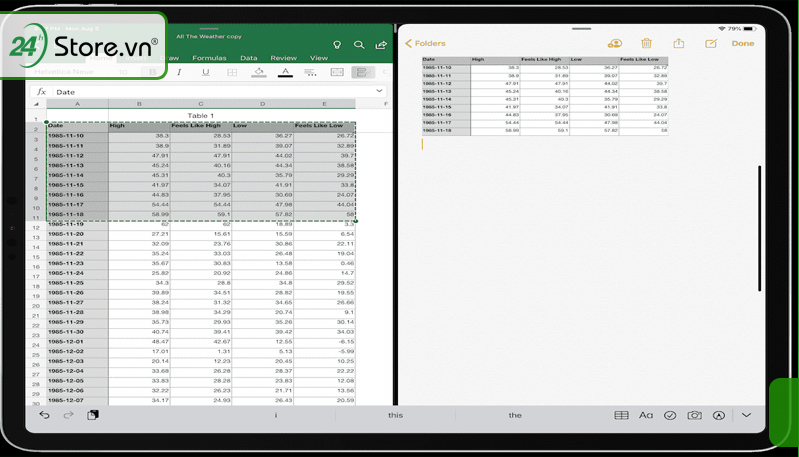The image size is (799, 457).
Task: Switch to the View tab
Action: point(319,58)
